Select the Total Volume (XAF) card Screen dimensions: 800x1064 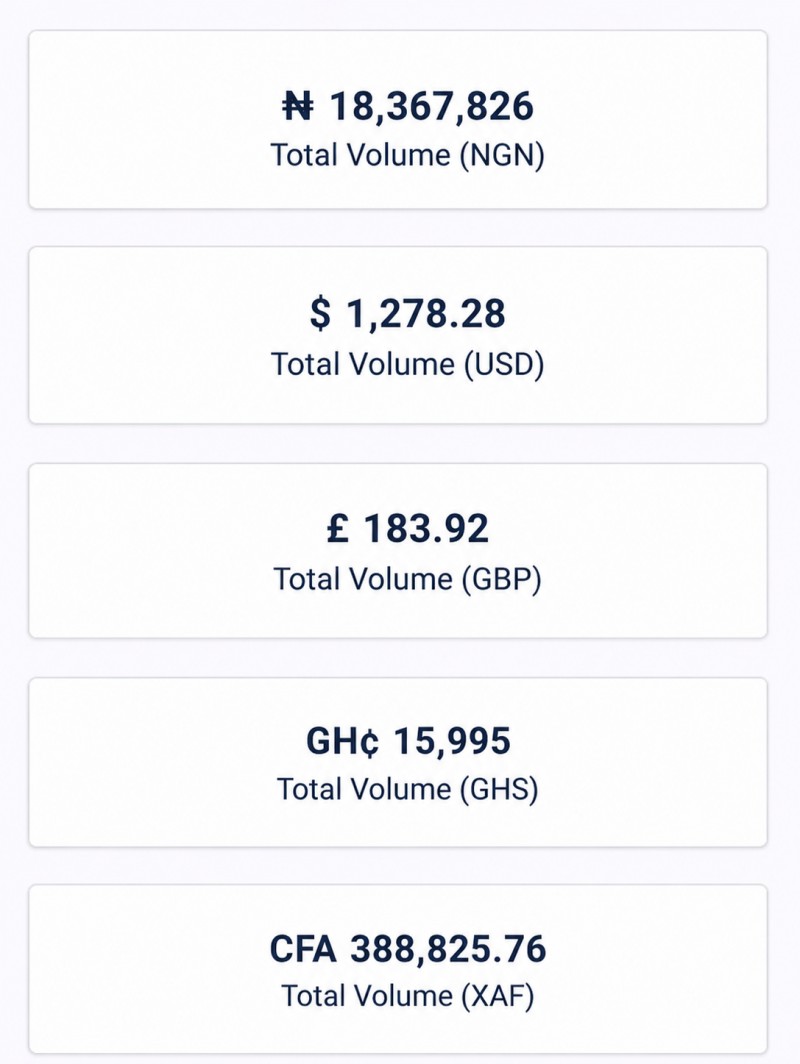(398, 969)
